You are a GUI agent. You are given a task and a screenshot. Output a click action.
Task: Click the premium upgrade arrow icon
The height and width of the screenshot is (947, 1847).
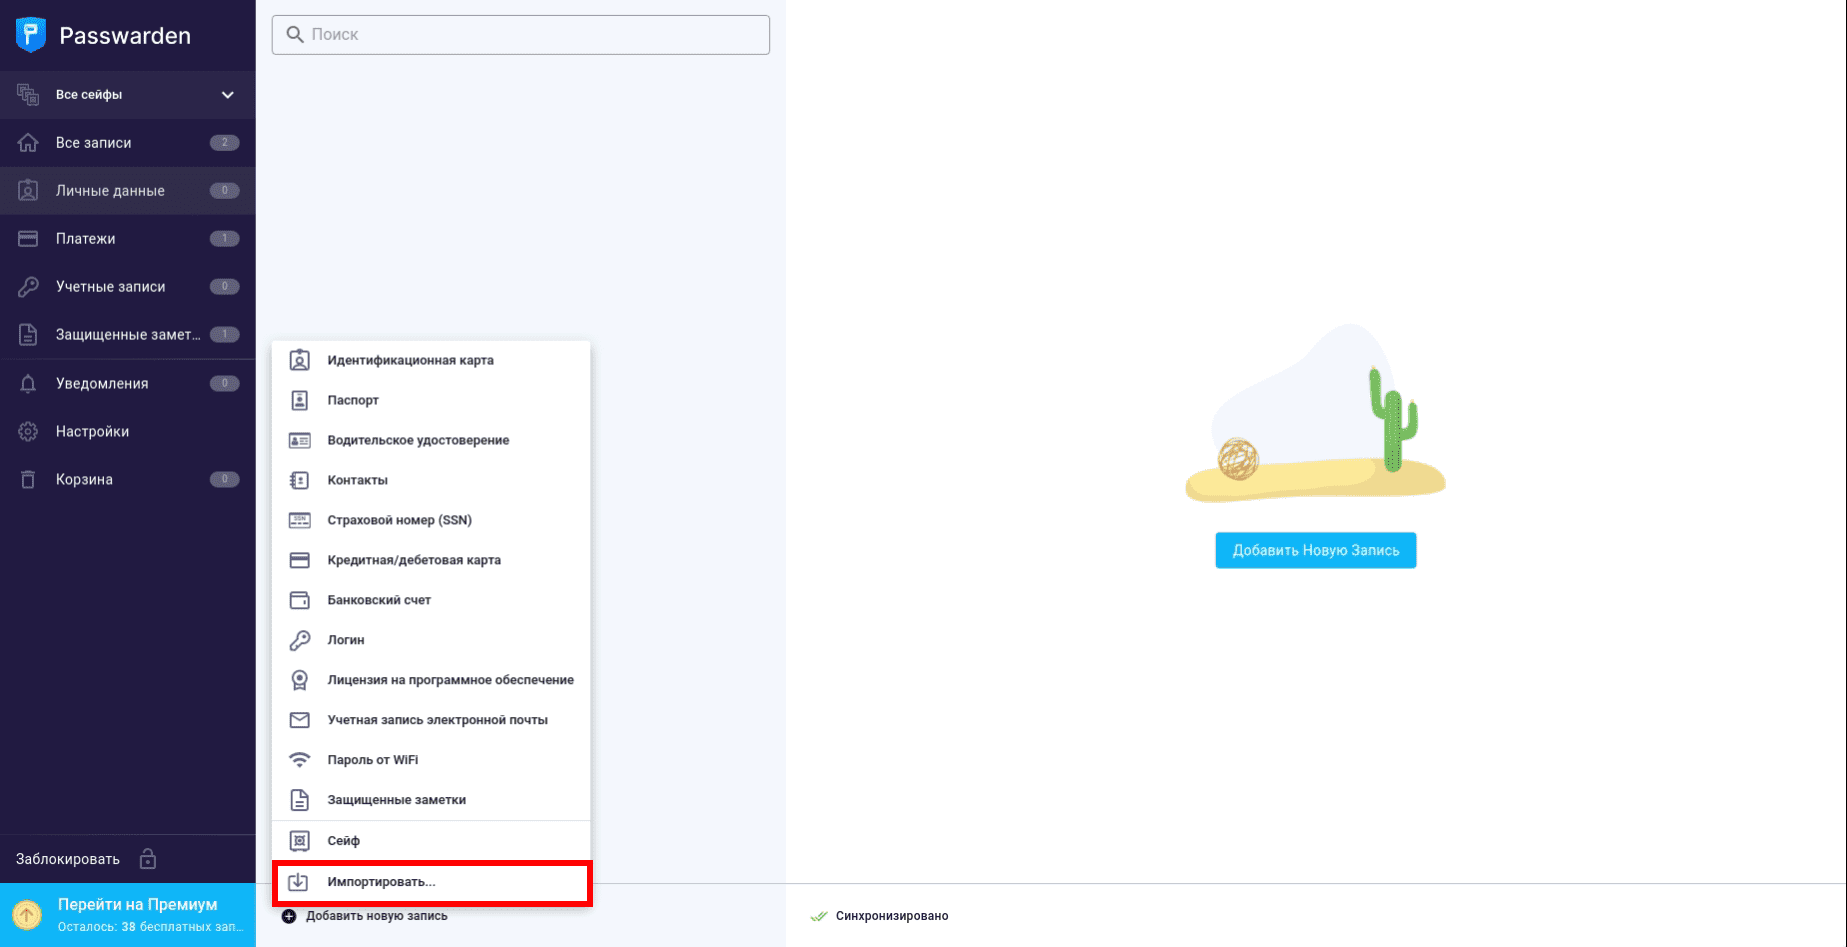[27, 914]
